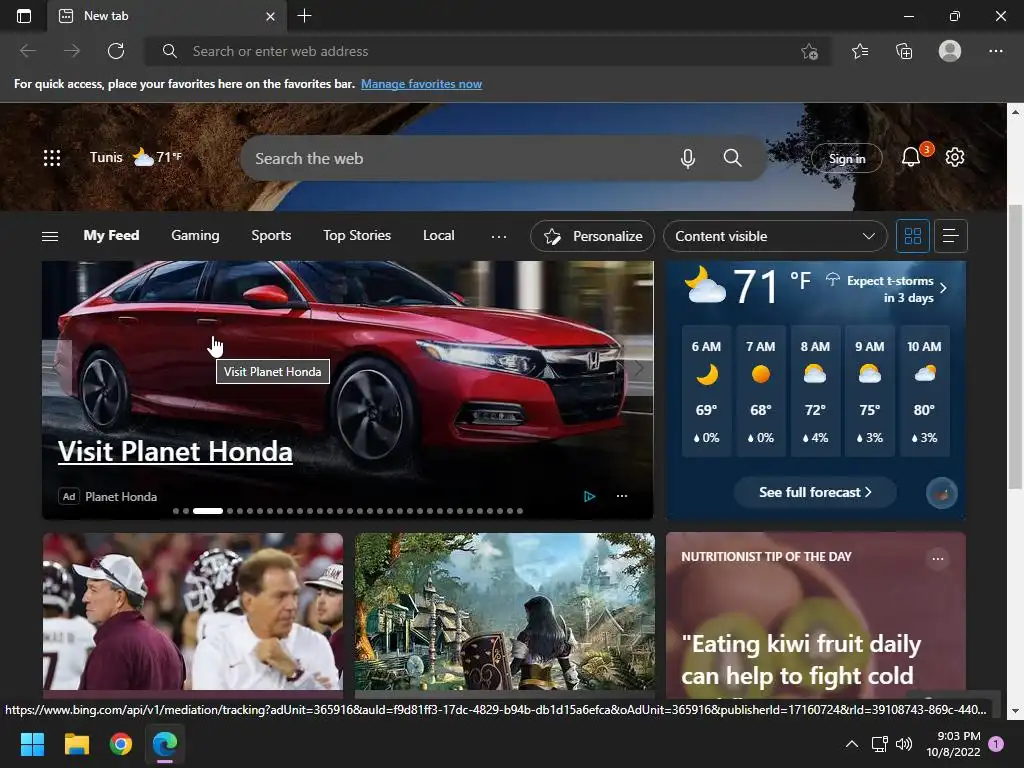Refresh the page with reload icon
Viewport: 1024px width, 768px height.
point(116,51)
